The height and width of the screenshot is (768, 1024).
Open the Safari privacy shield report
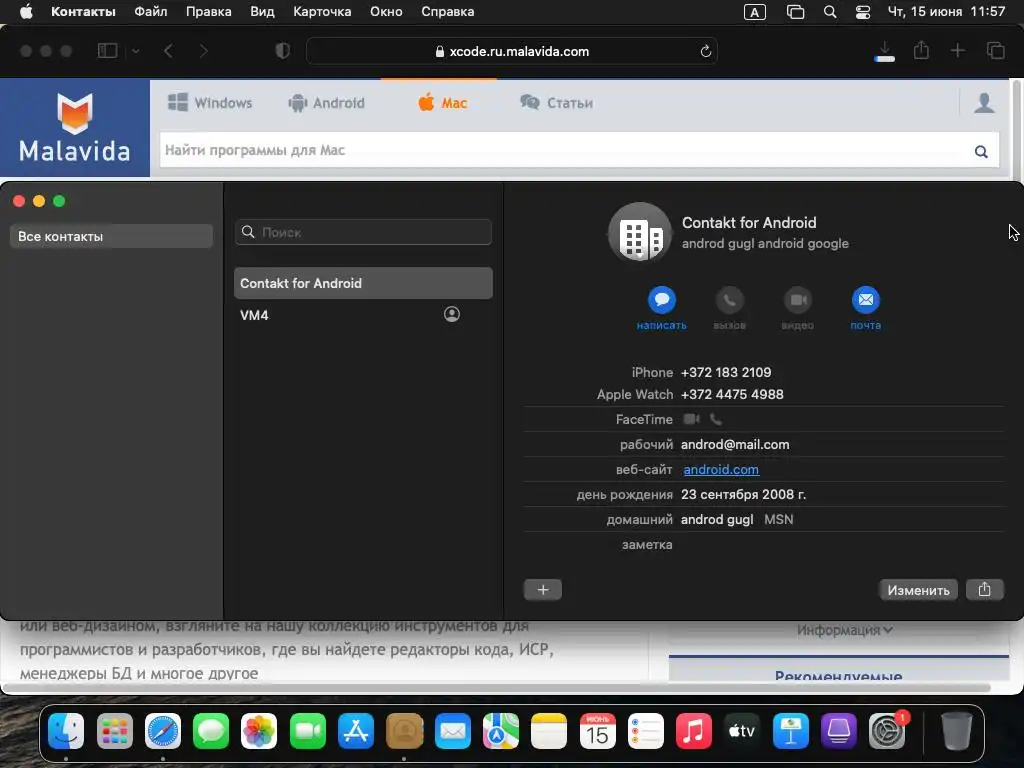(283, 51)
